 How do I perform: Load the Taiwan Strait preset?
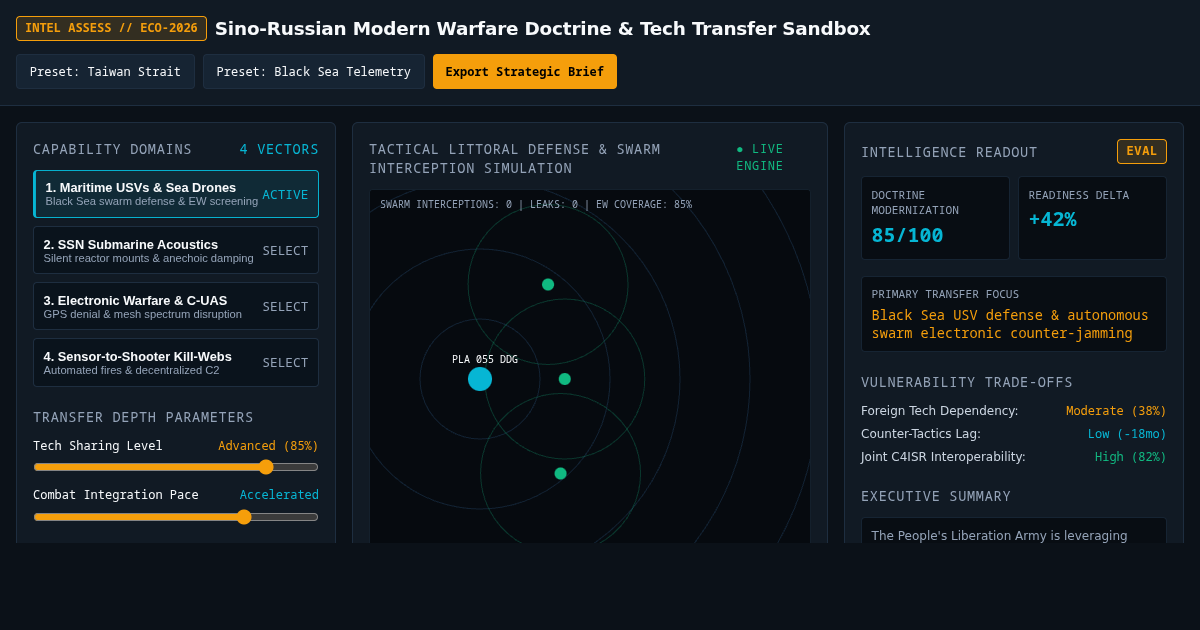105,72
